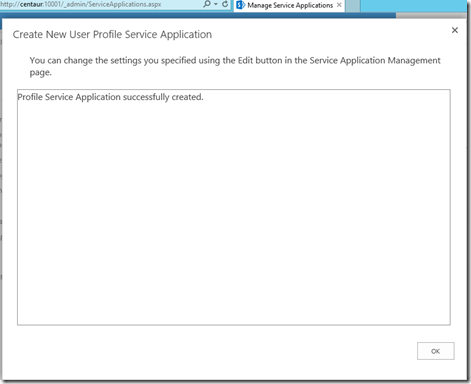Click the 'Profile Service Application successfully created.' text
The width and height of the screenshot is (471, 384).
110,97
